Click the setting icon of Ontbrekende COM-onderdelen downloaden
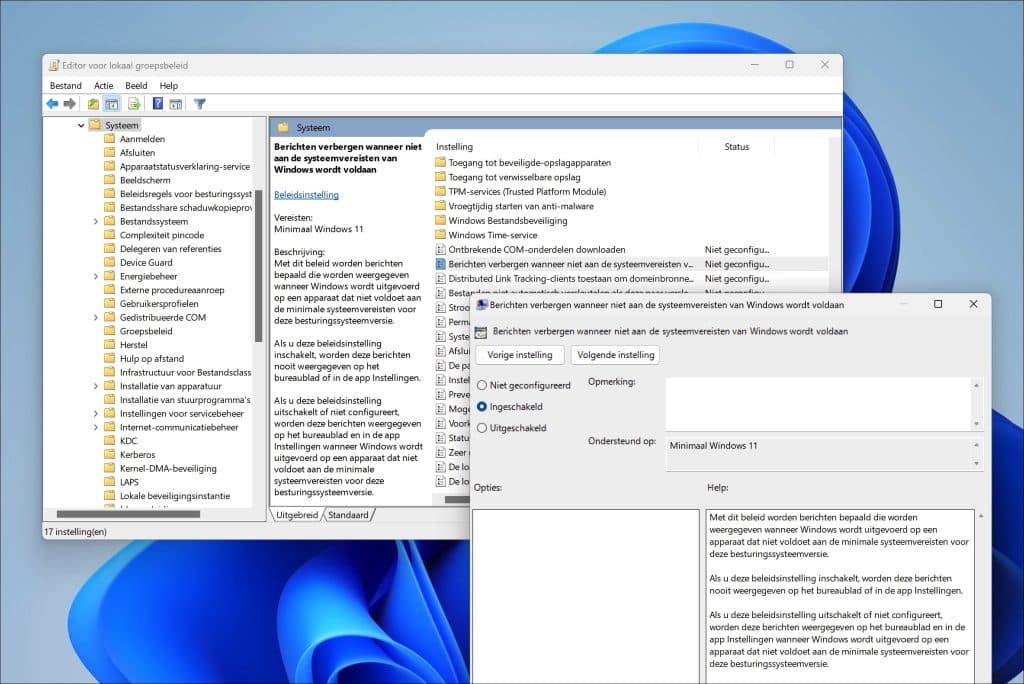 440,249
